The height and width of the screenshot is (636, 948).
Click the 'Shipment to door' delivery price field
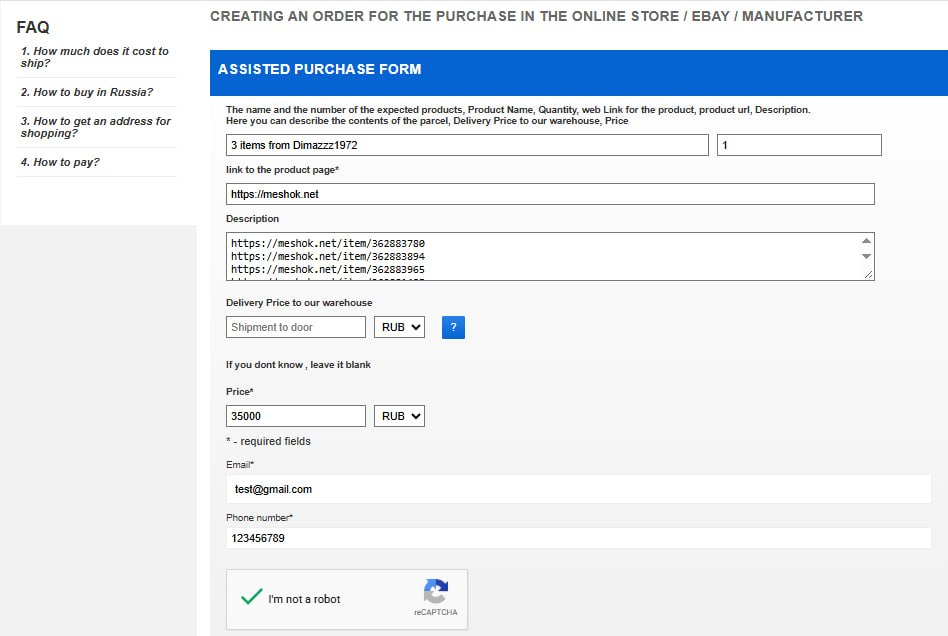point(296,327)
